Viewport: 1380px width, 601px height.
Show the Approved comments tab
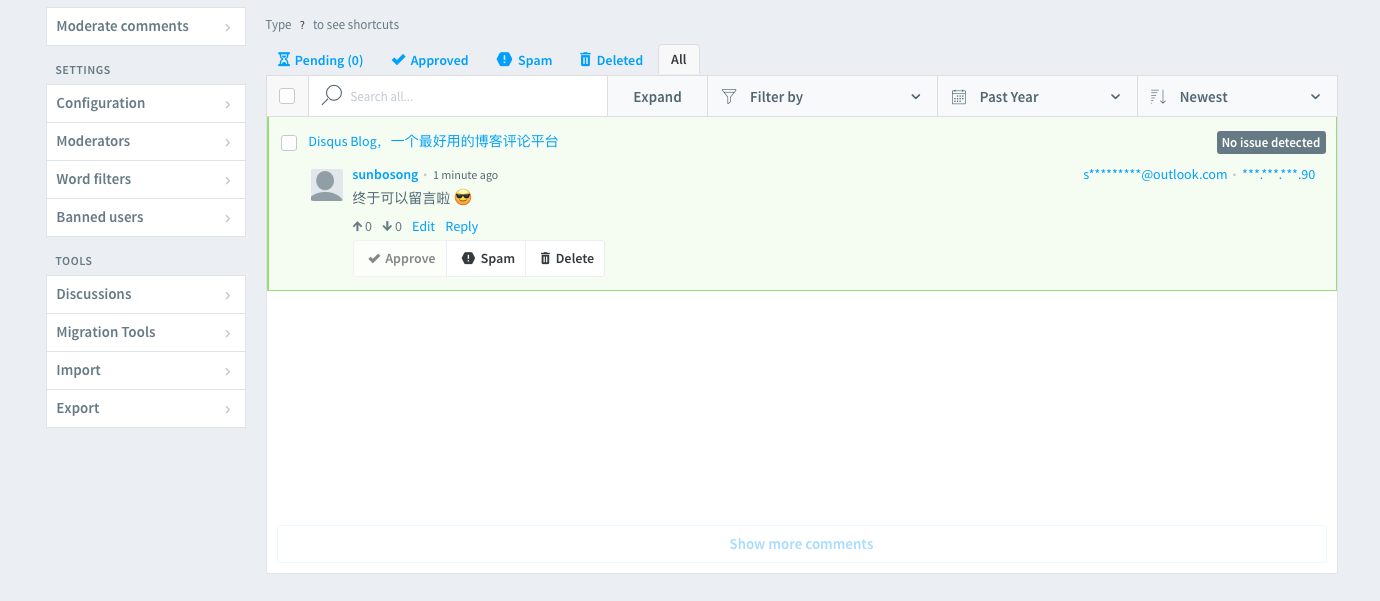429,60
